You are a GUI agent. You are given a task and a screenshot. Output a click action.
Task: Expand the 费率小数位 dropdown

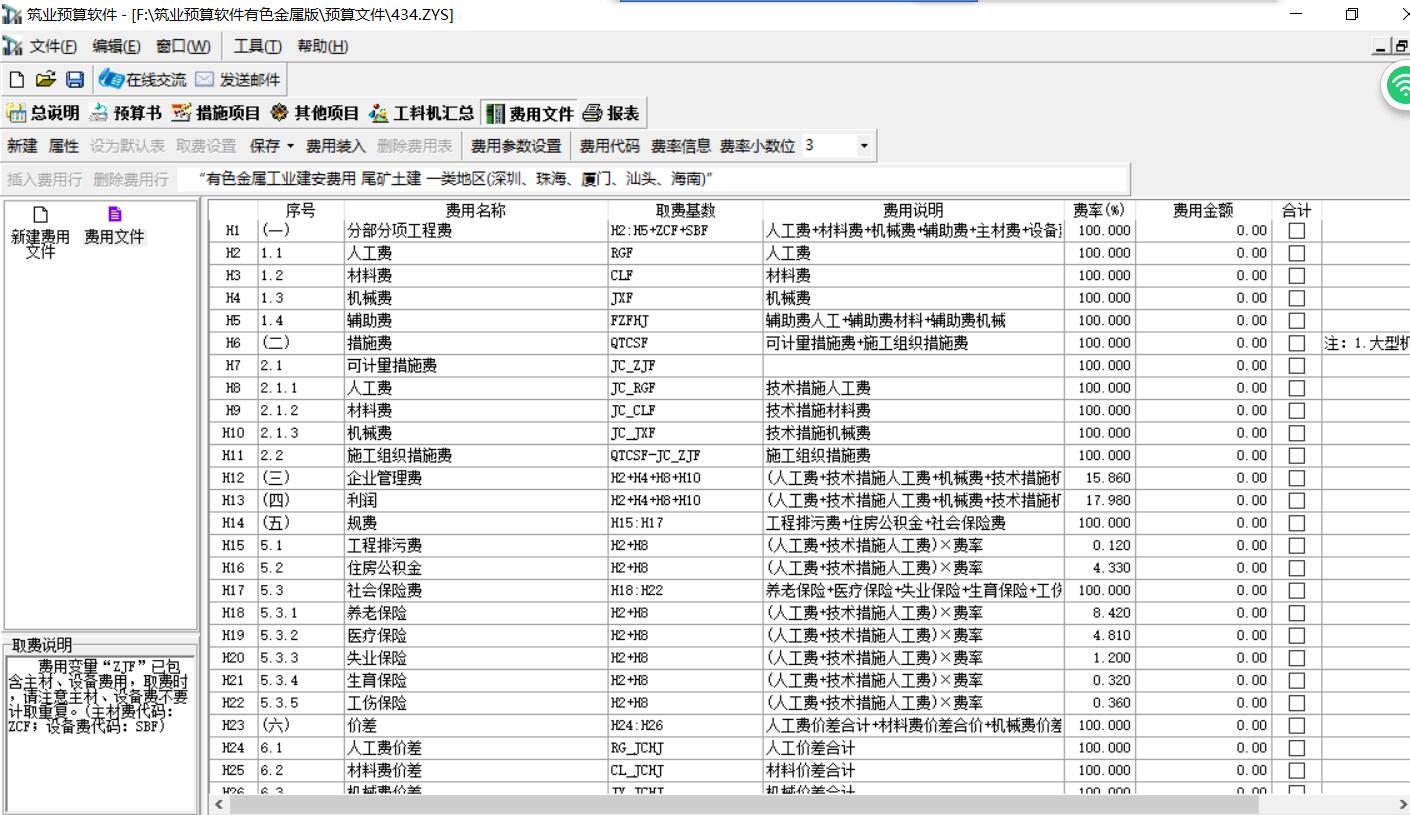pos(865,146)
